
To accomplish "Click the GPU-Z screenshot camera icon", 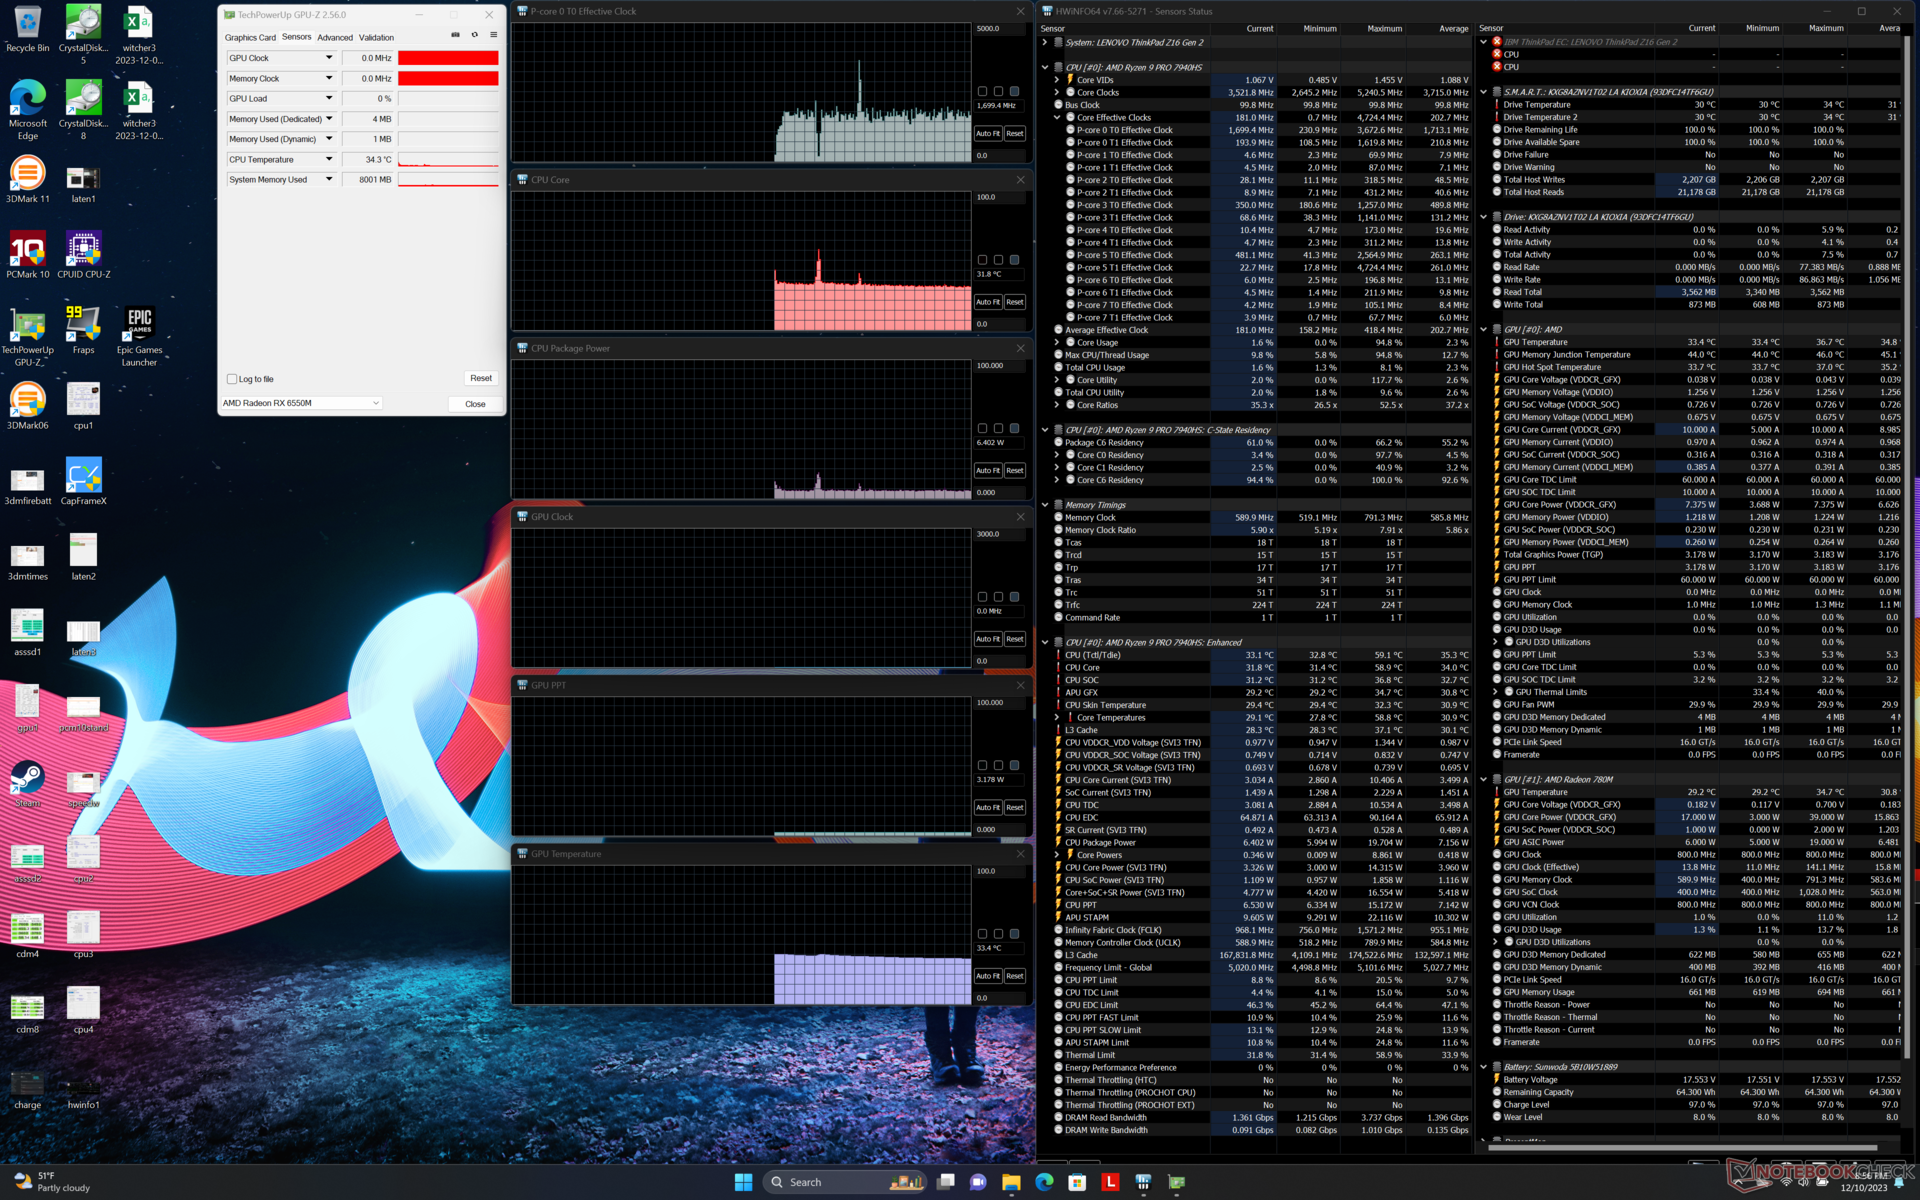I will click(x=455, y=35).
